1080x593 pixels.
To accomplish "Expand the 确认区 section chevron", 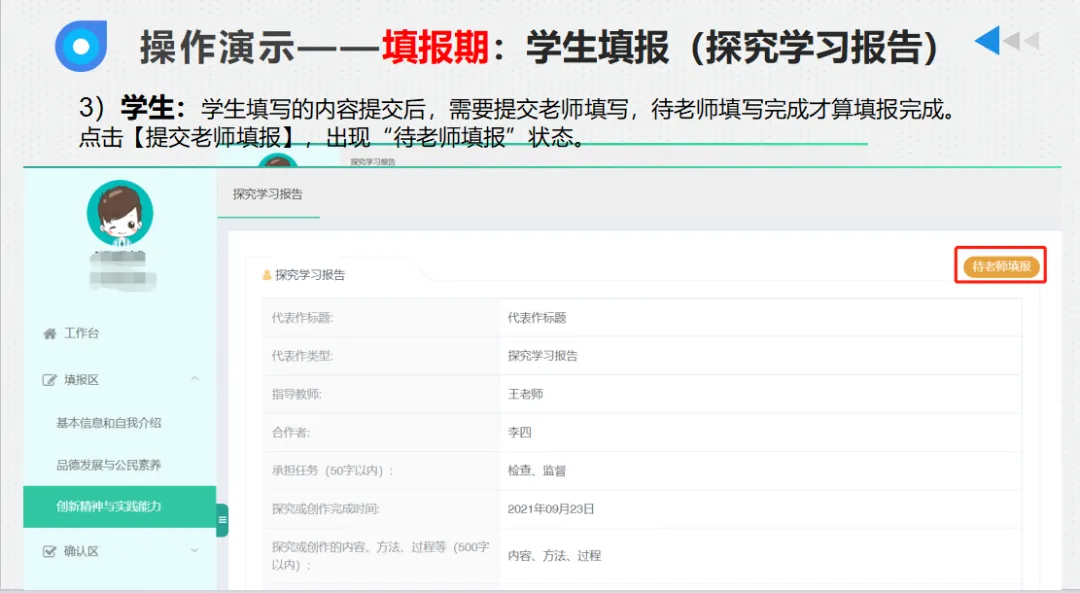I will [x=193, y=549].
